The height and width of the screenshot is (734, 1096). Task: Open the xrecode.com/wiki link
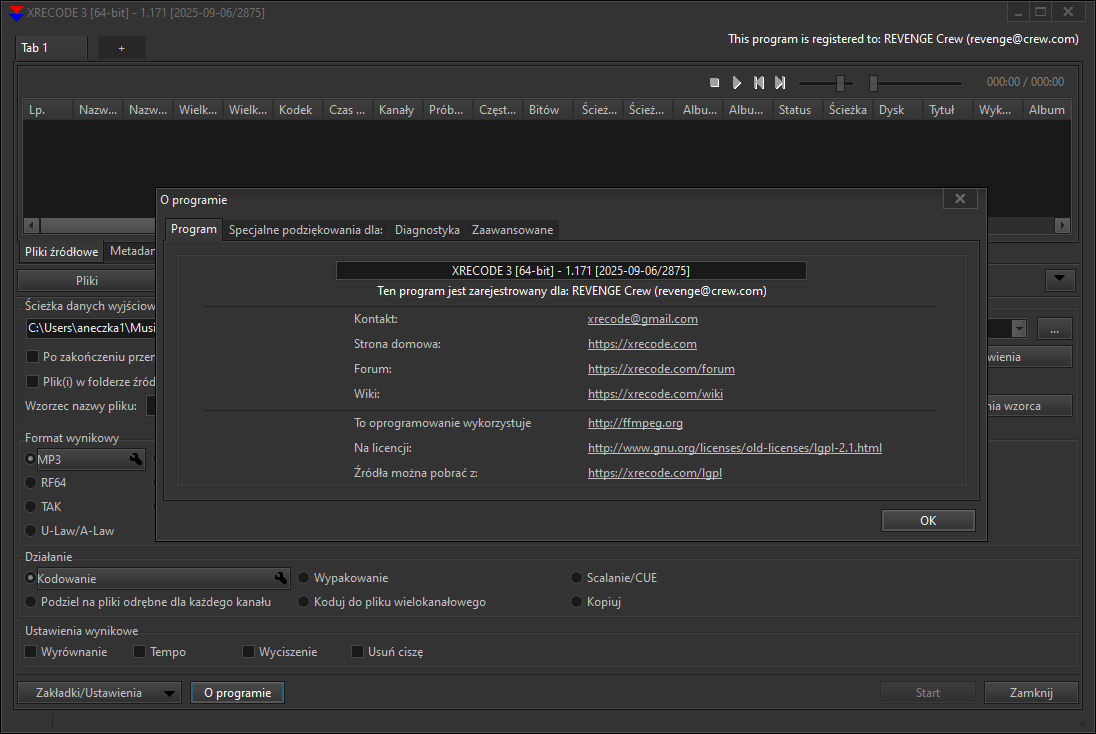point(655,394)
